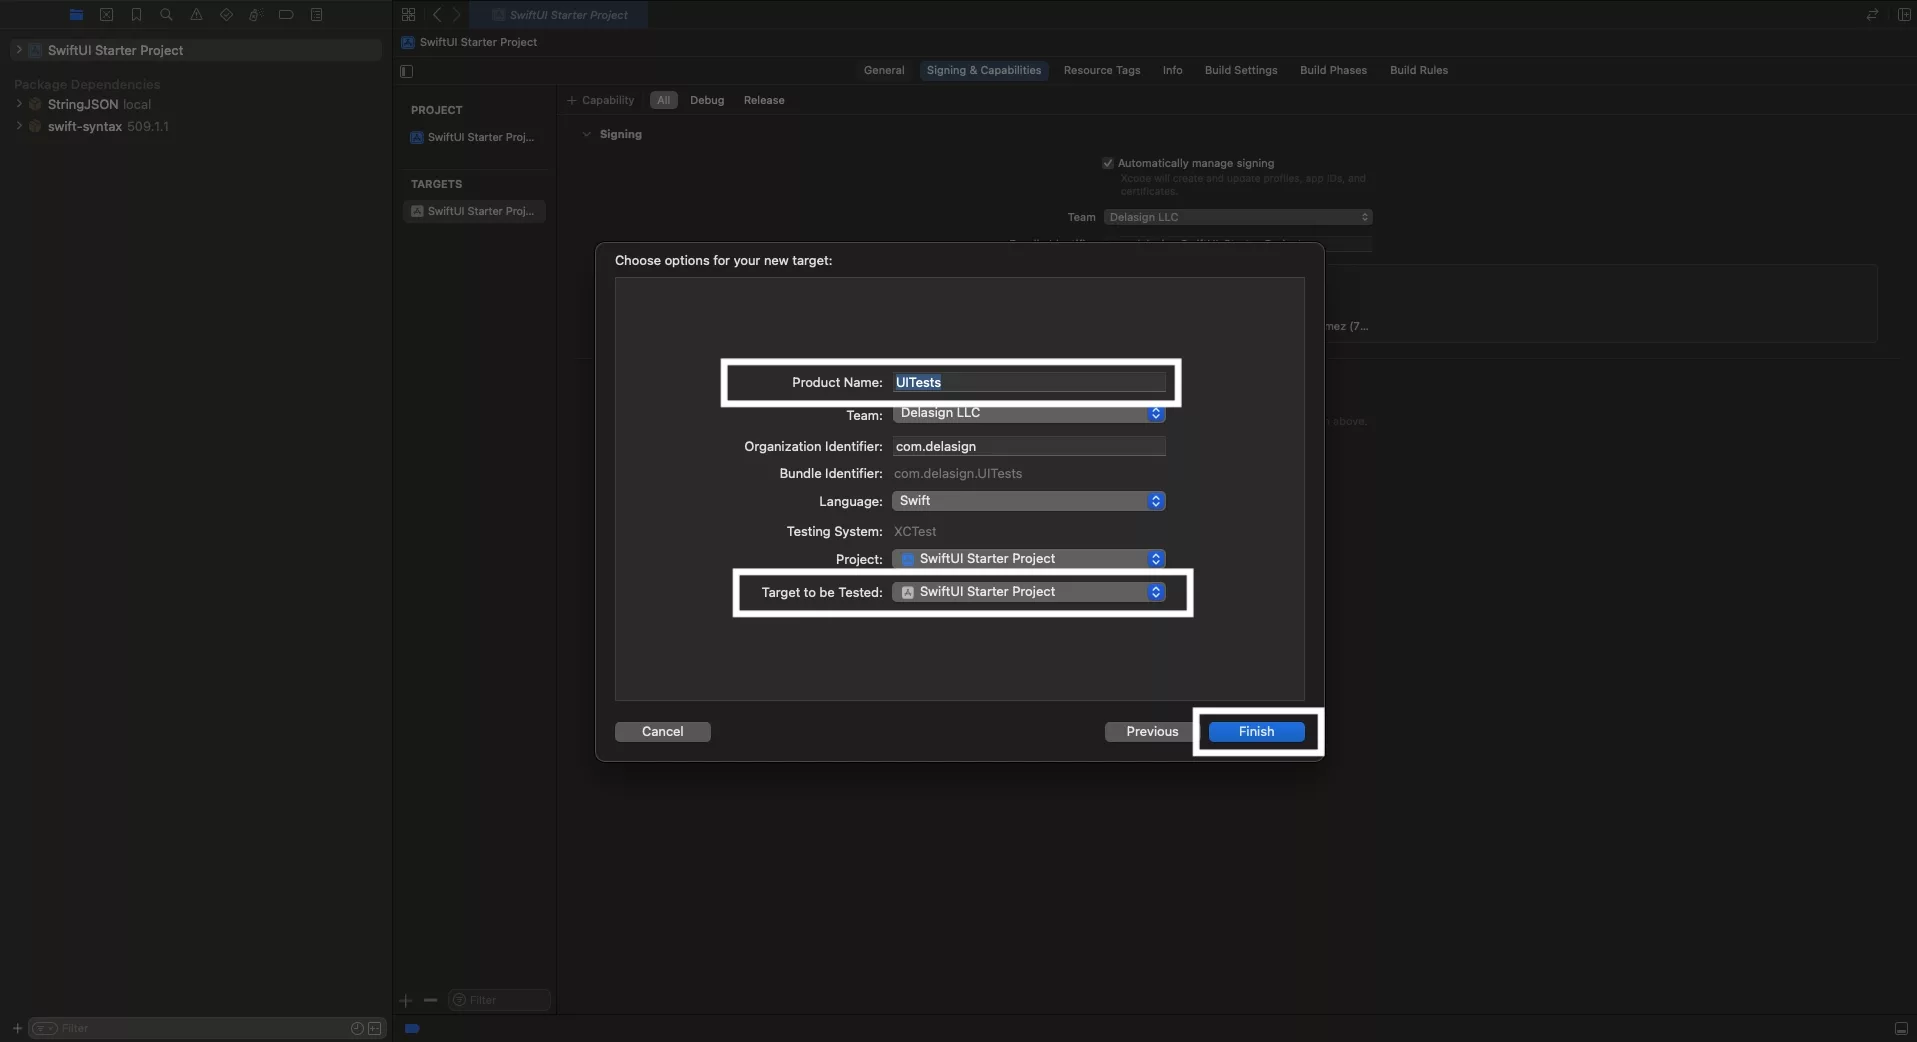Viewport: 1917px width, 1042px height.
Task: Select the Release configuration filter
Action: tap(764, 100)
